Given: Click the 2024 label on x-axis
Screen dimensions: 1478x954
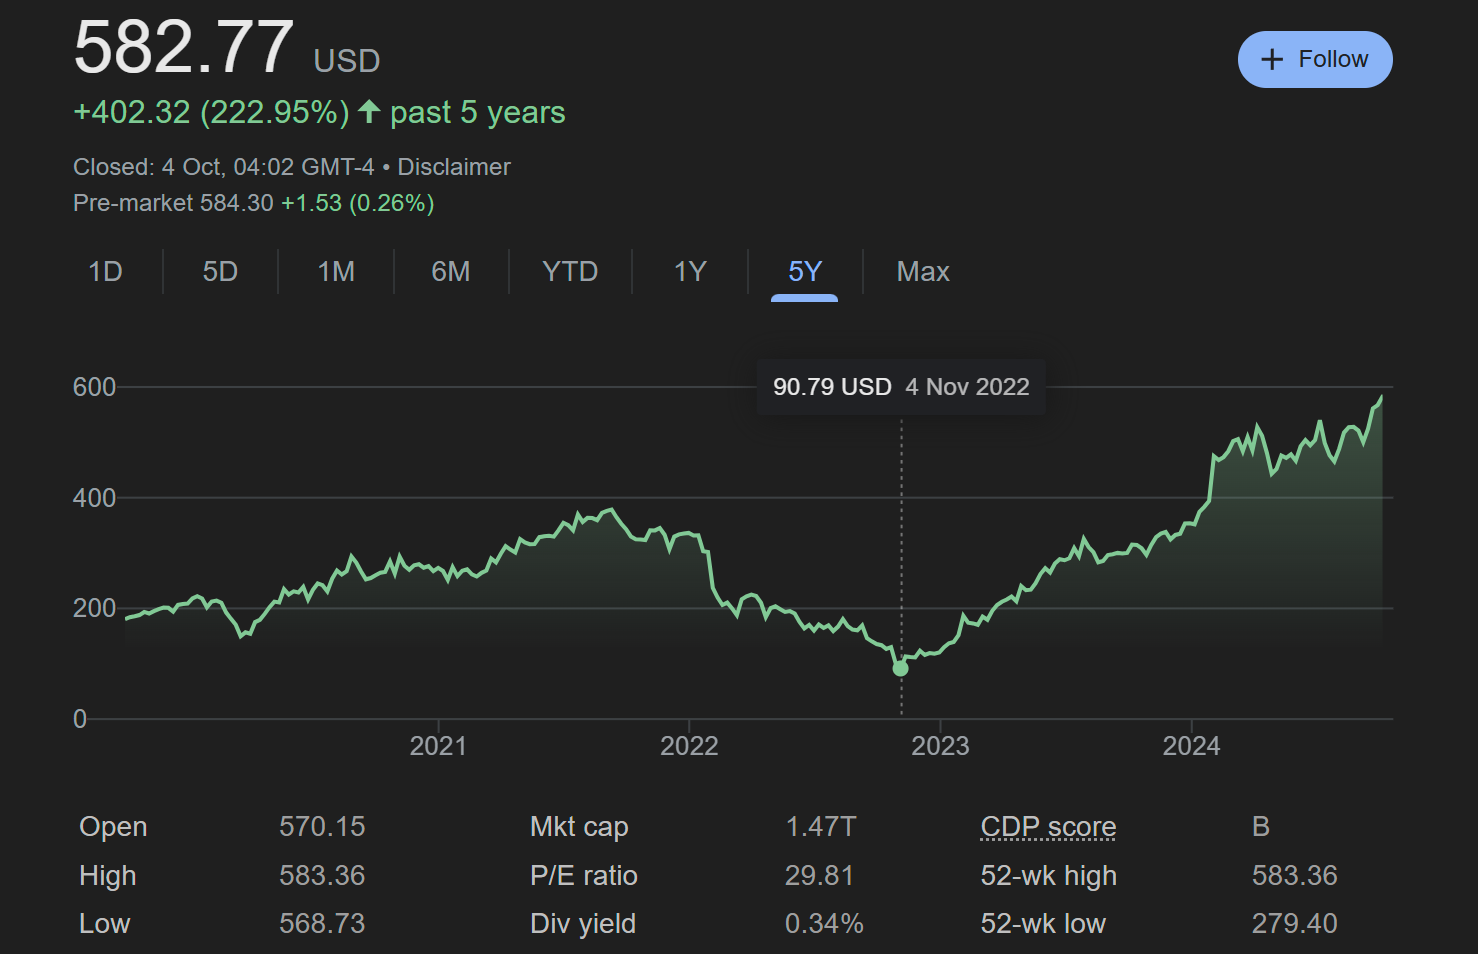Looking at the screenshot, I should 1191,746.
